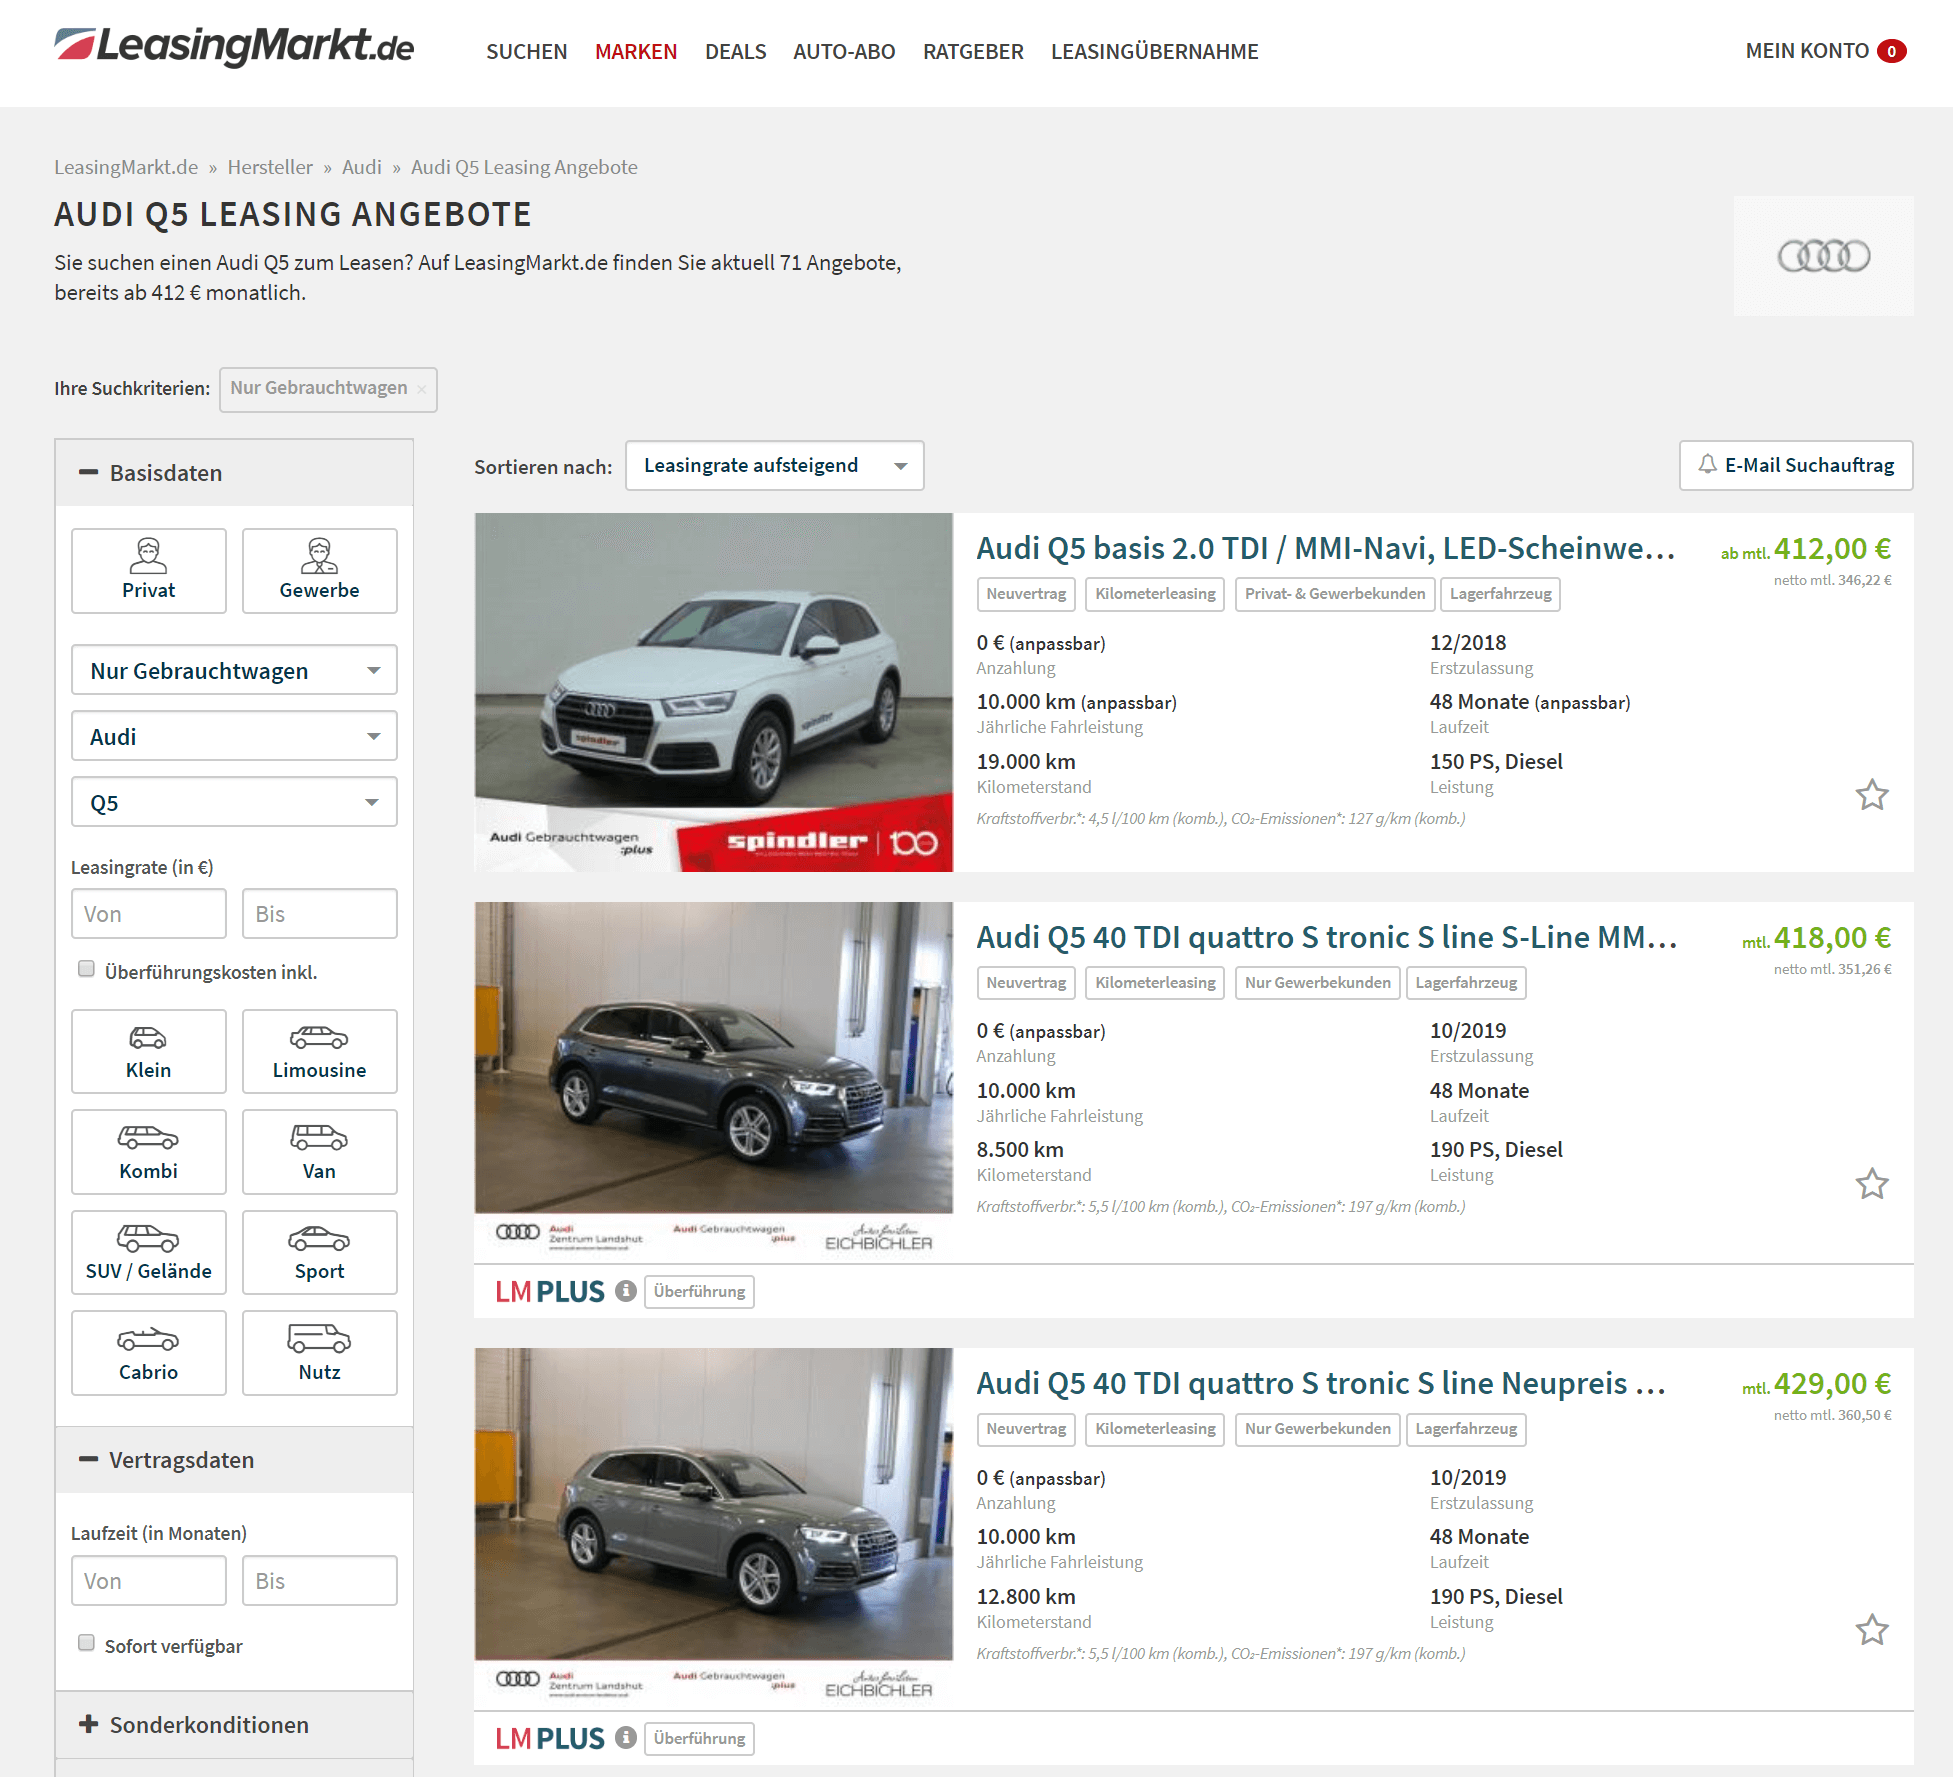1953x1777 pixels.
Task: Select the Privat customer type icon
Action: point(149,570)
